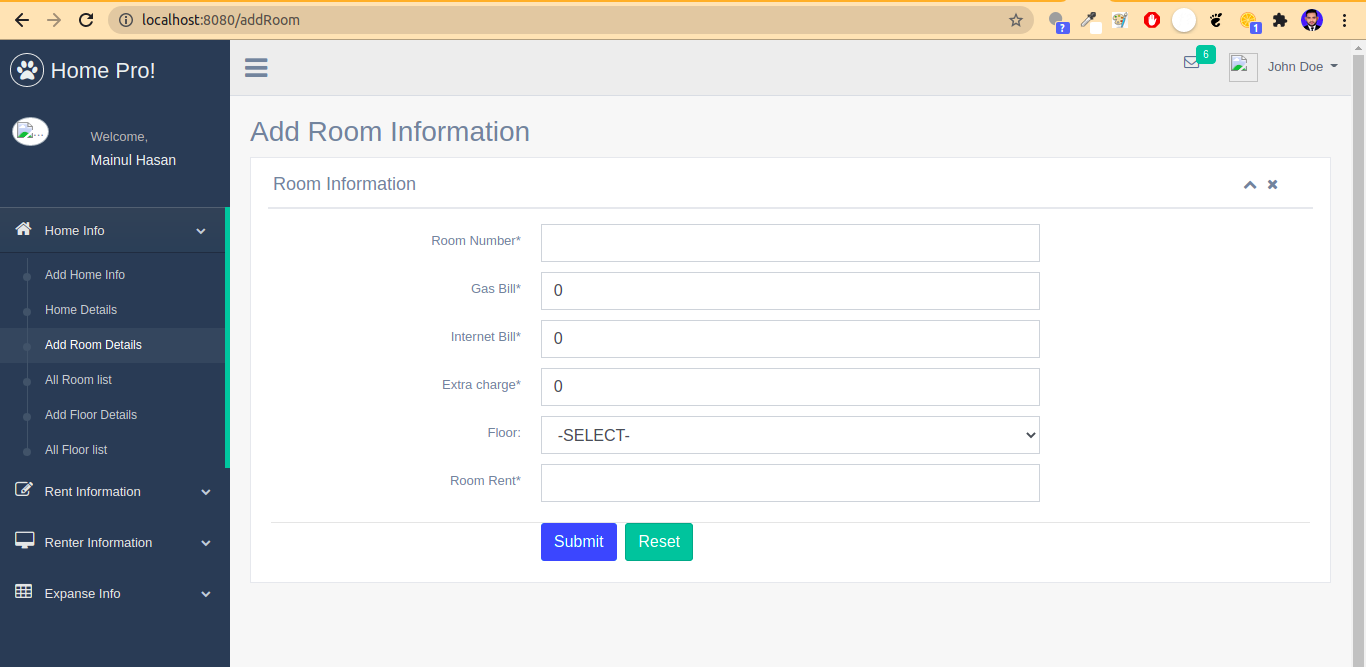Image resolution: width=1366 pixels, height=667 pixels.
Task: Select the Home Info house icon
Action: tap(22, 229)
